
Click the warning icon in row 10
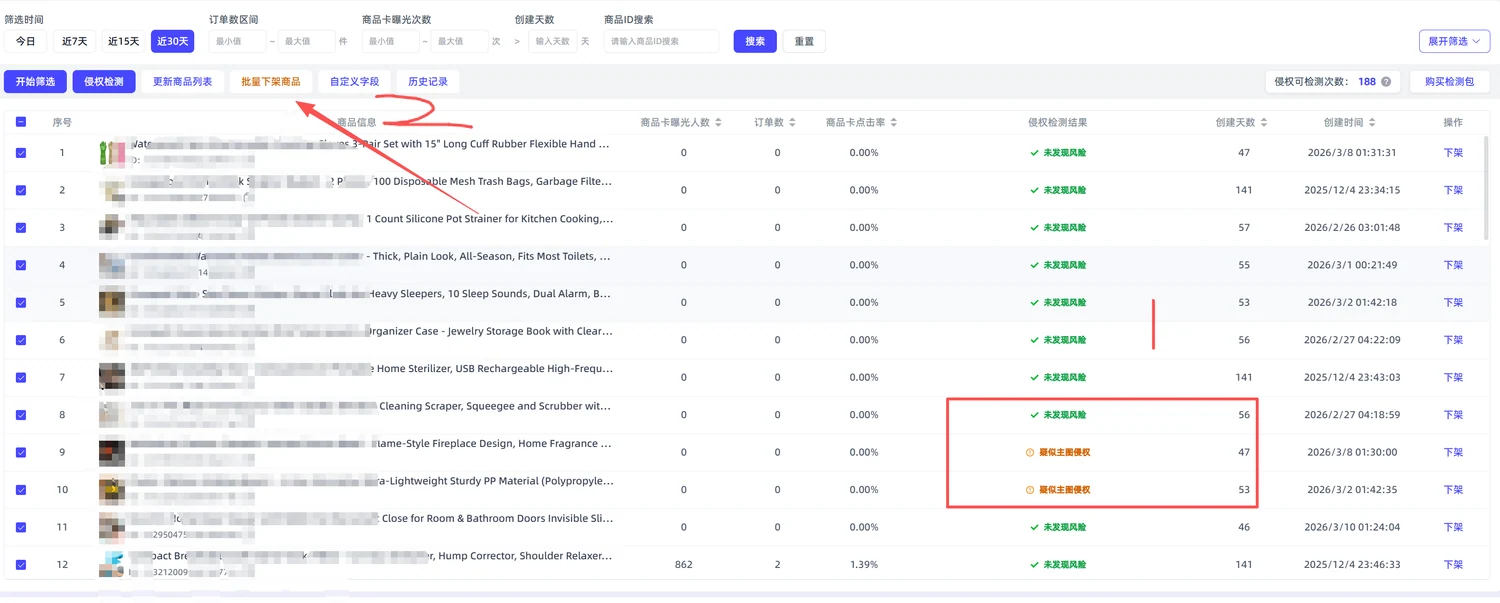[x=1030, y=490]
